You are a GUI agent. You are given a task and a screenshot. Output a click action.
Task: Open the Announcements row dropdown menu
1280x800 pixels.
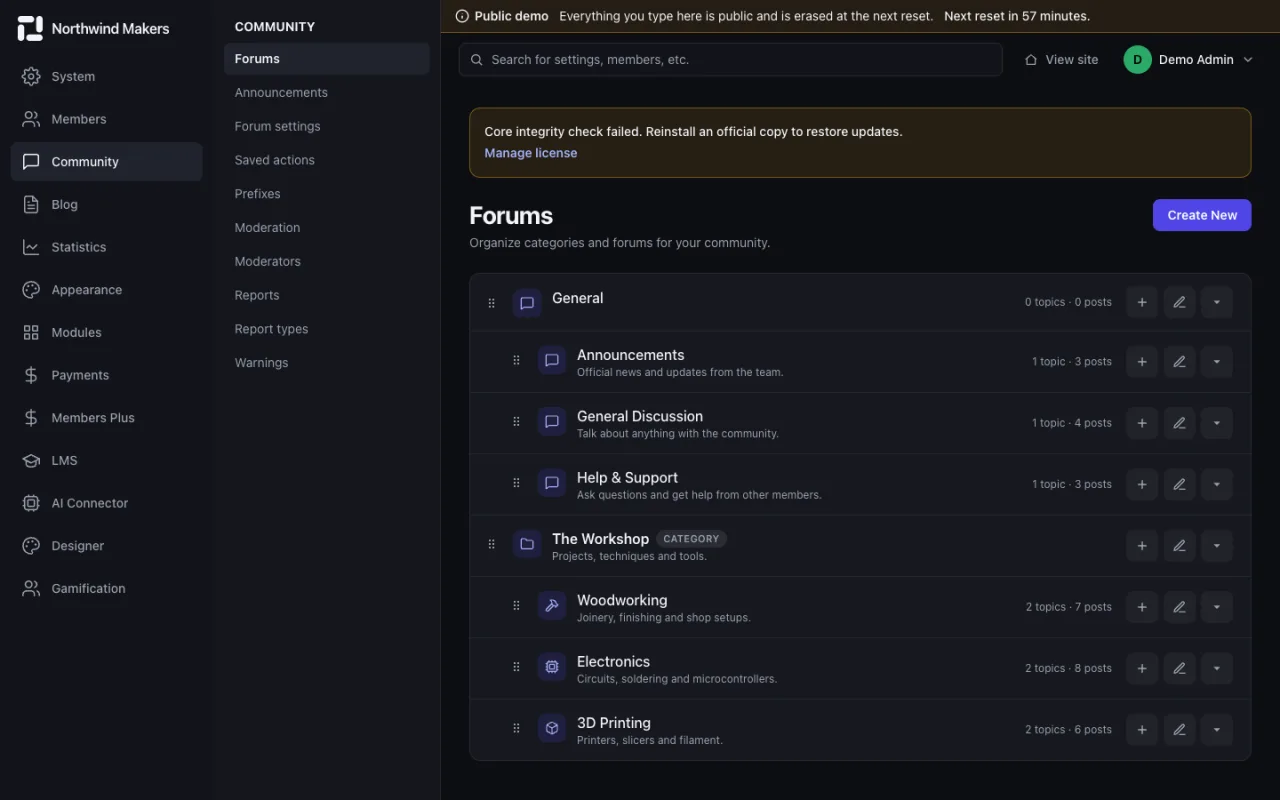(1217, 362)
